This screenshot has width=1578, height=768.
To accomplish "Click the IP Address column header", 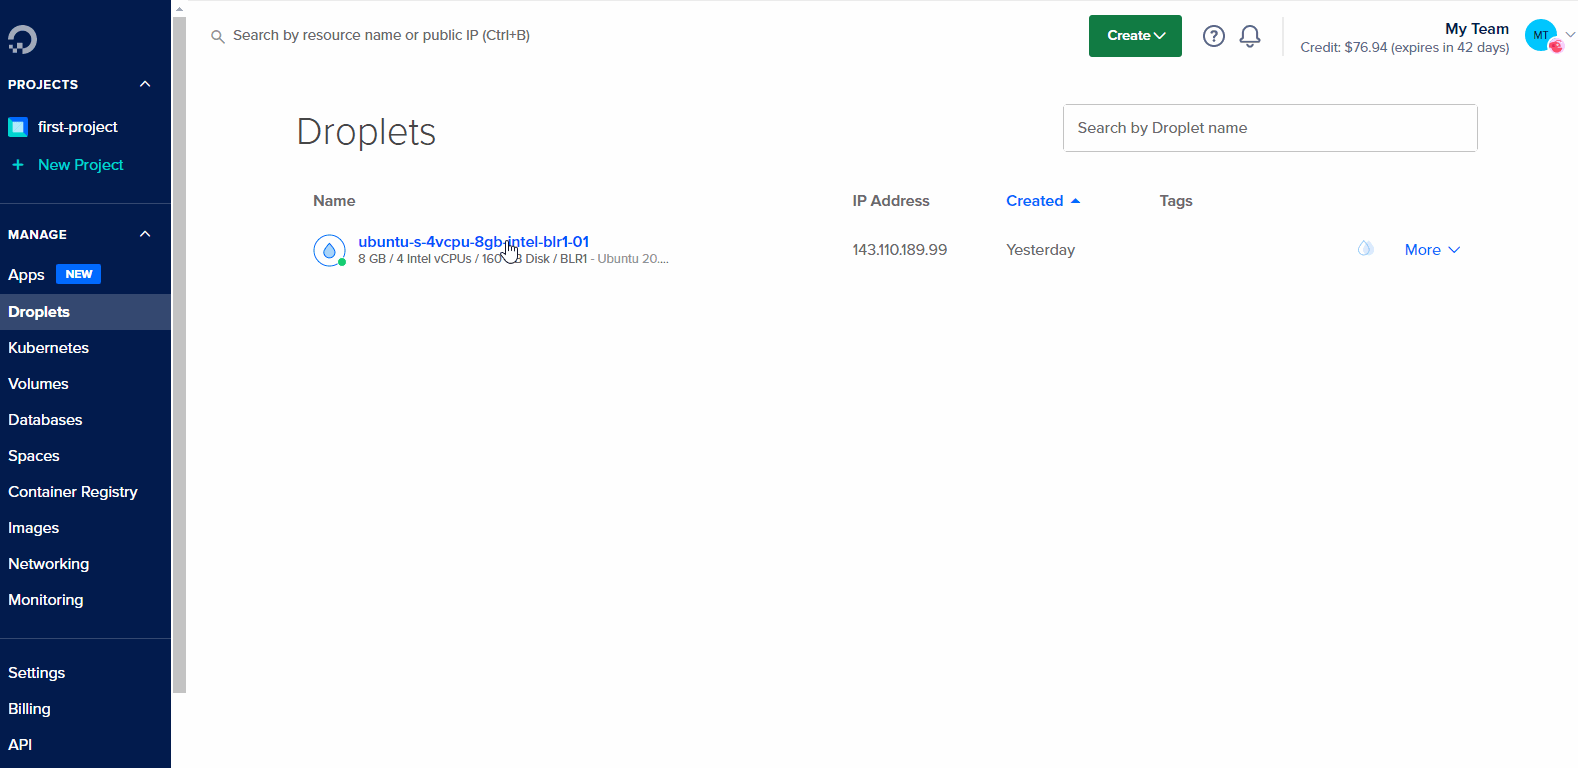I will click(x=891, y=201).
